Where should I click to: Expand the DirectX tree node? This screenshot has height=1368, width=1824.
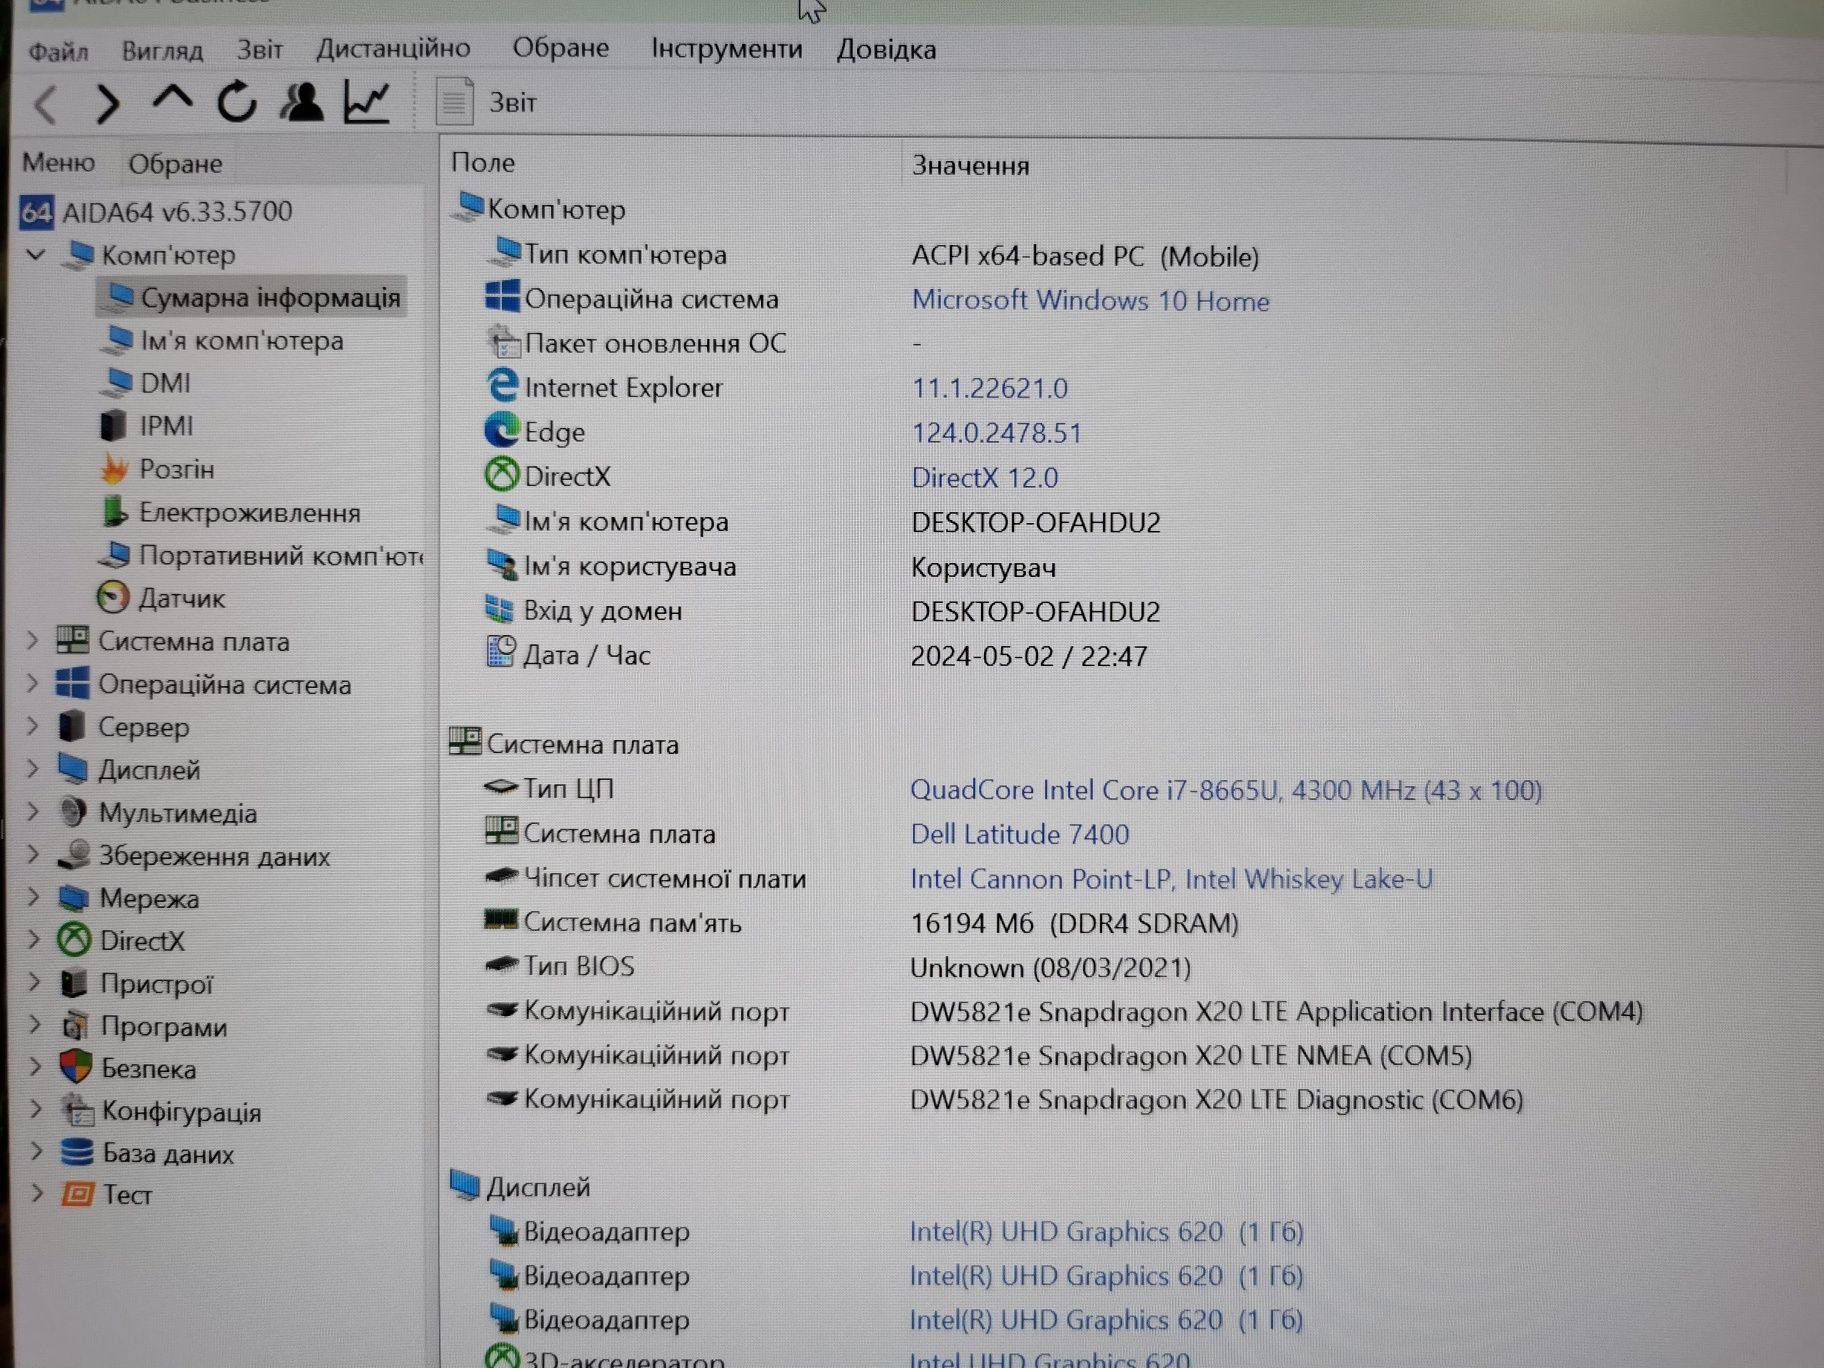pyautogui.click(x=34, y=940)
